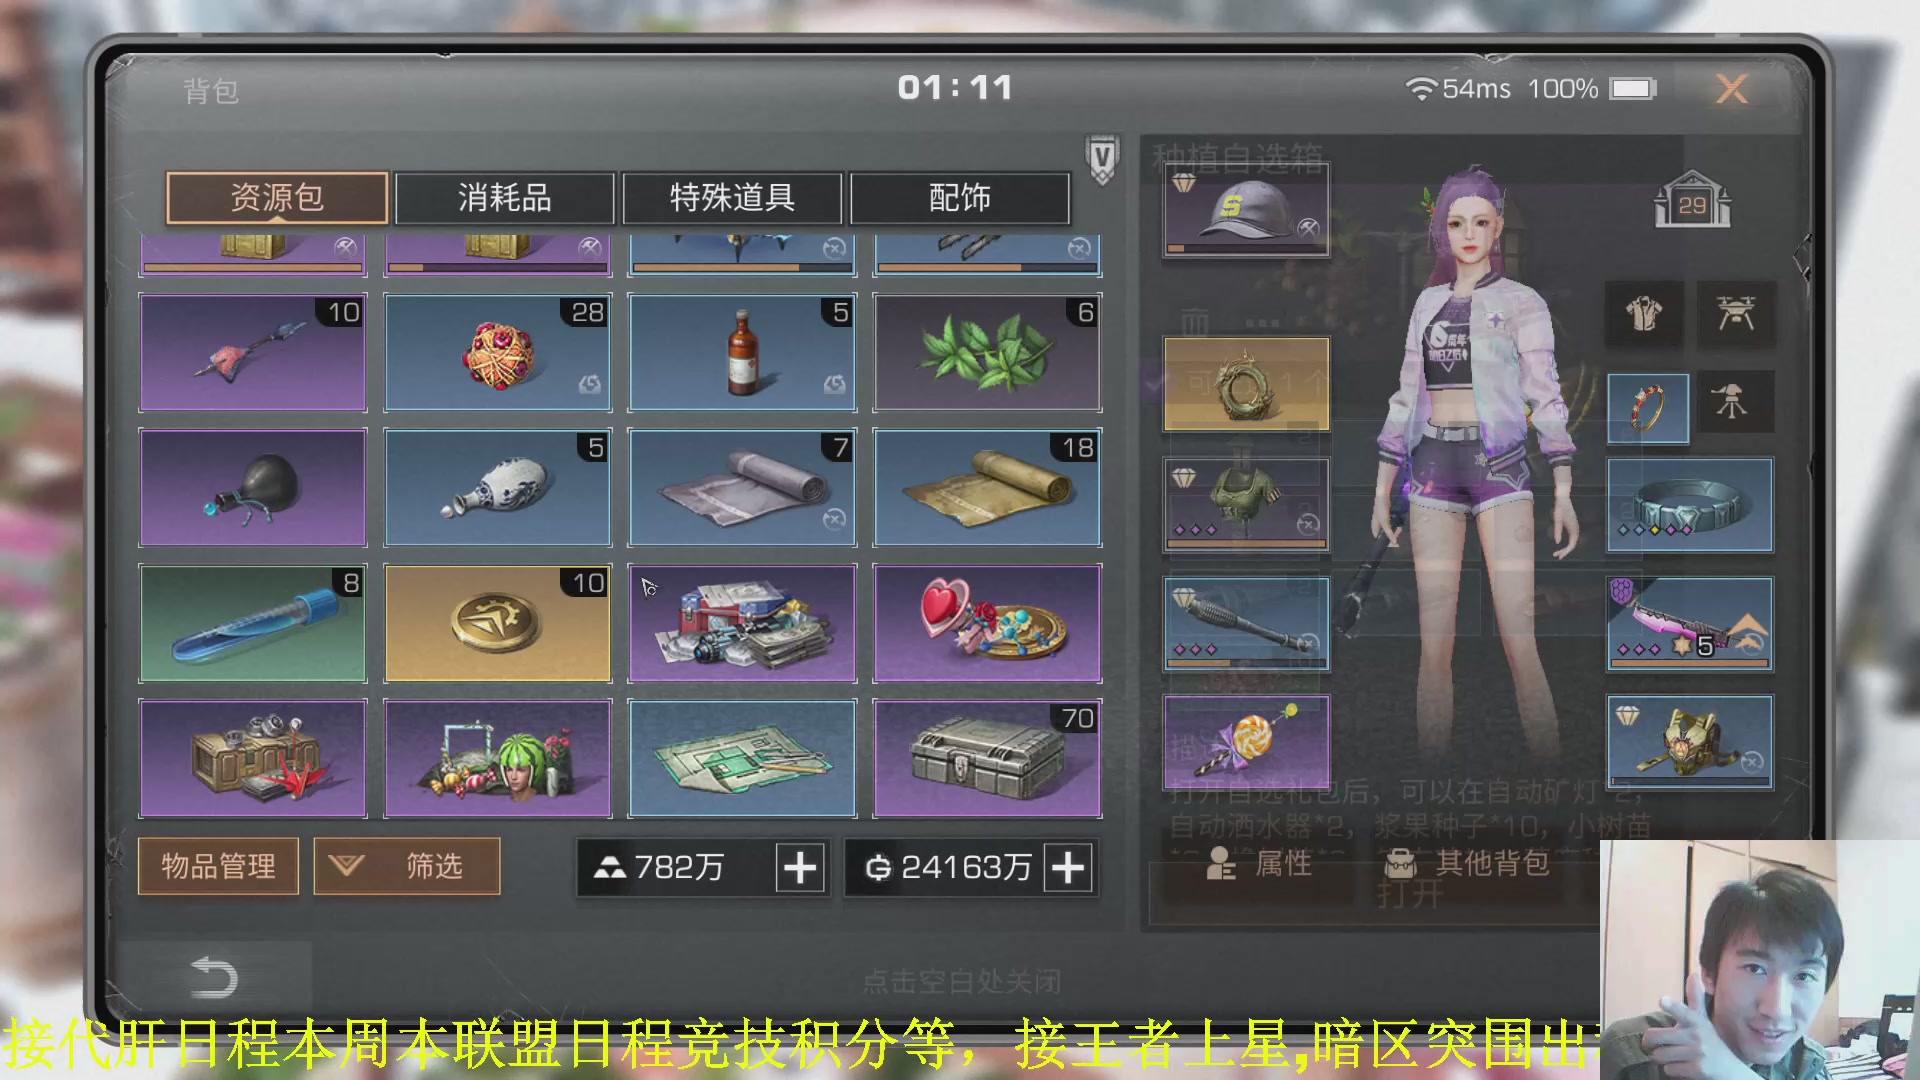Add more 782万 currency with plus
Image resolution: width=1920 pixels, height=1080 pixels.
(800, 867)
